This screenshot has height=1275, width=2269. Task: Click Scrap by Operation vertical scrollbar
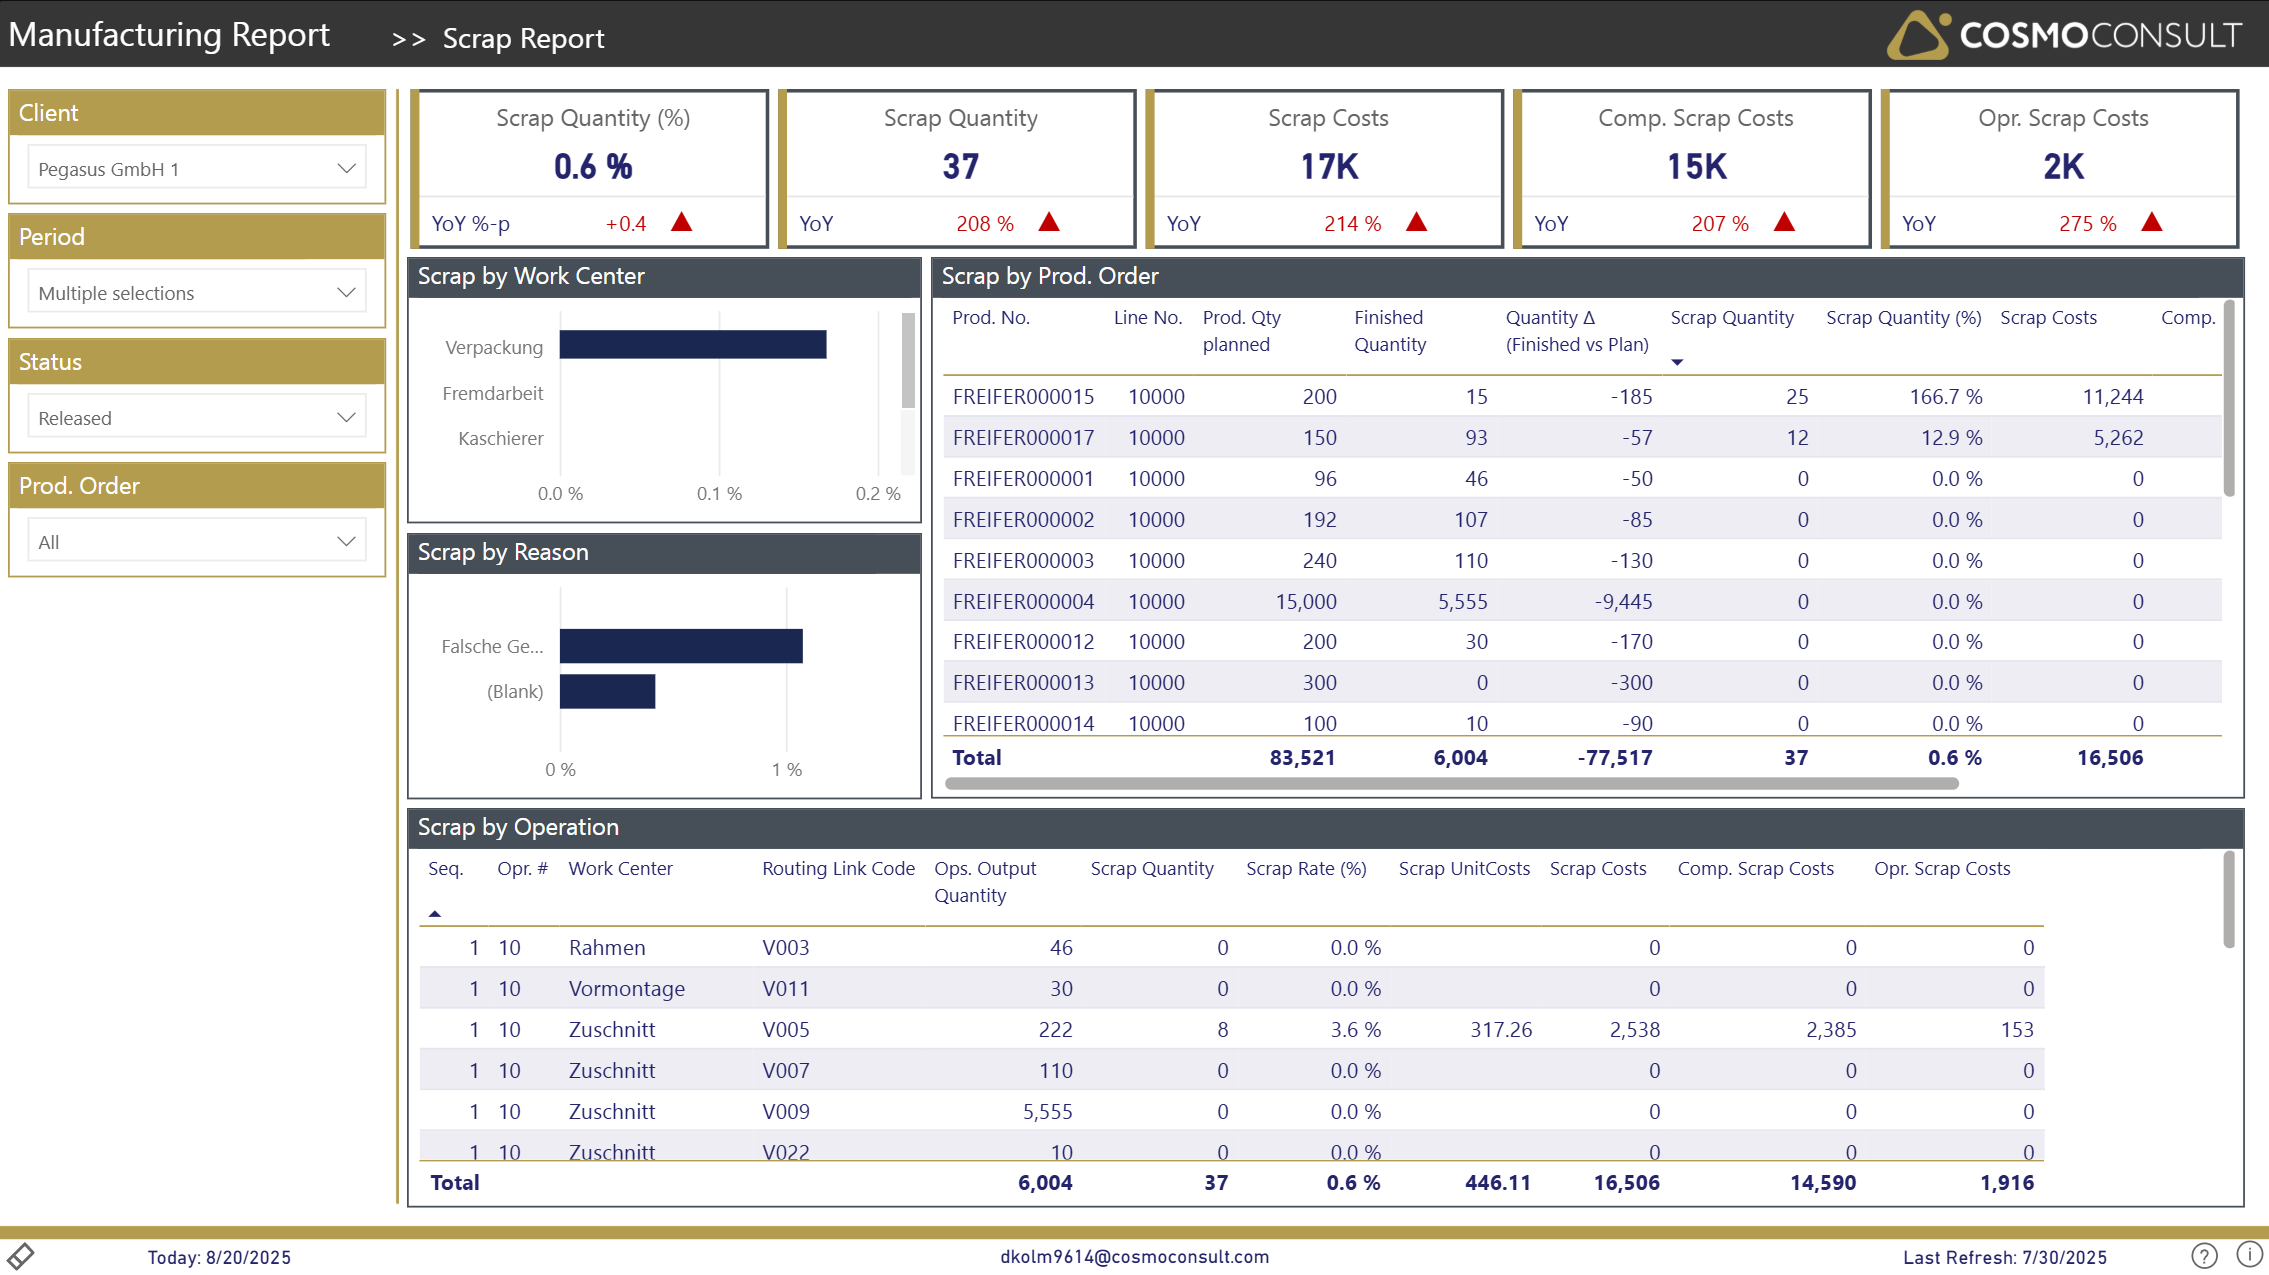pyautogui.click(x=2228, y=900)
